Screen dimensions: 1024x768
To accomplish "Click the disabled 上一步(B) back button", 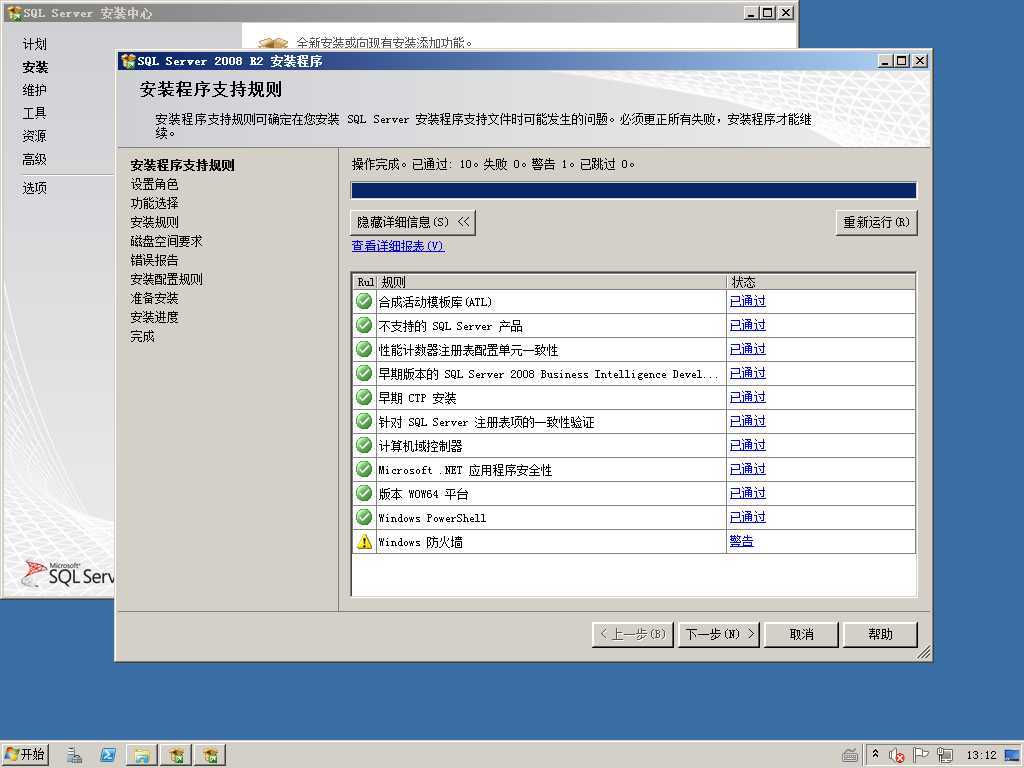I will click(632, 634).
